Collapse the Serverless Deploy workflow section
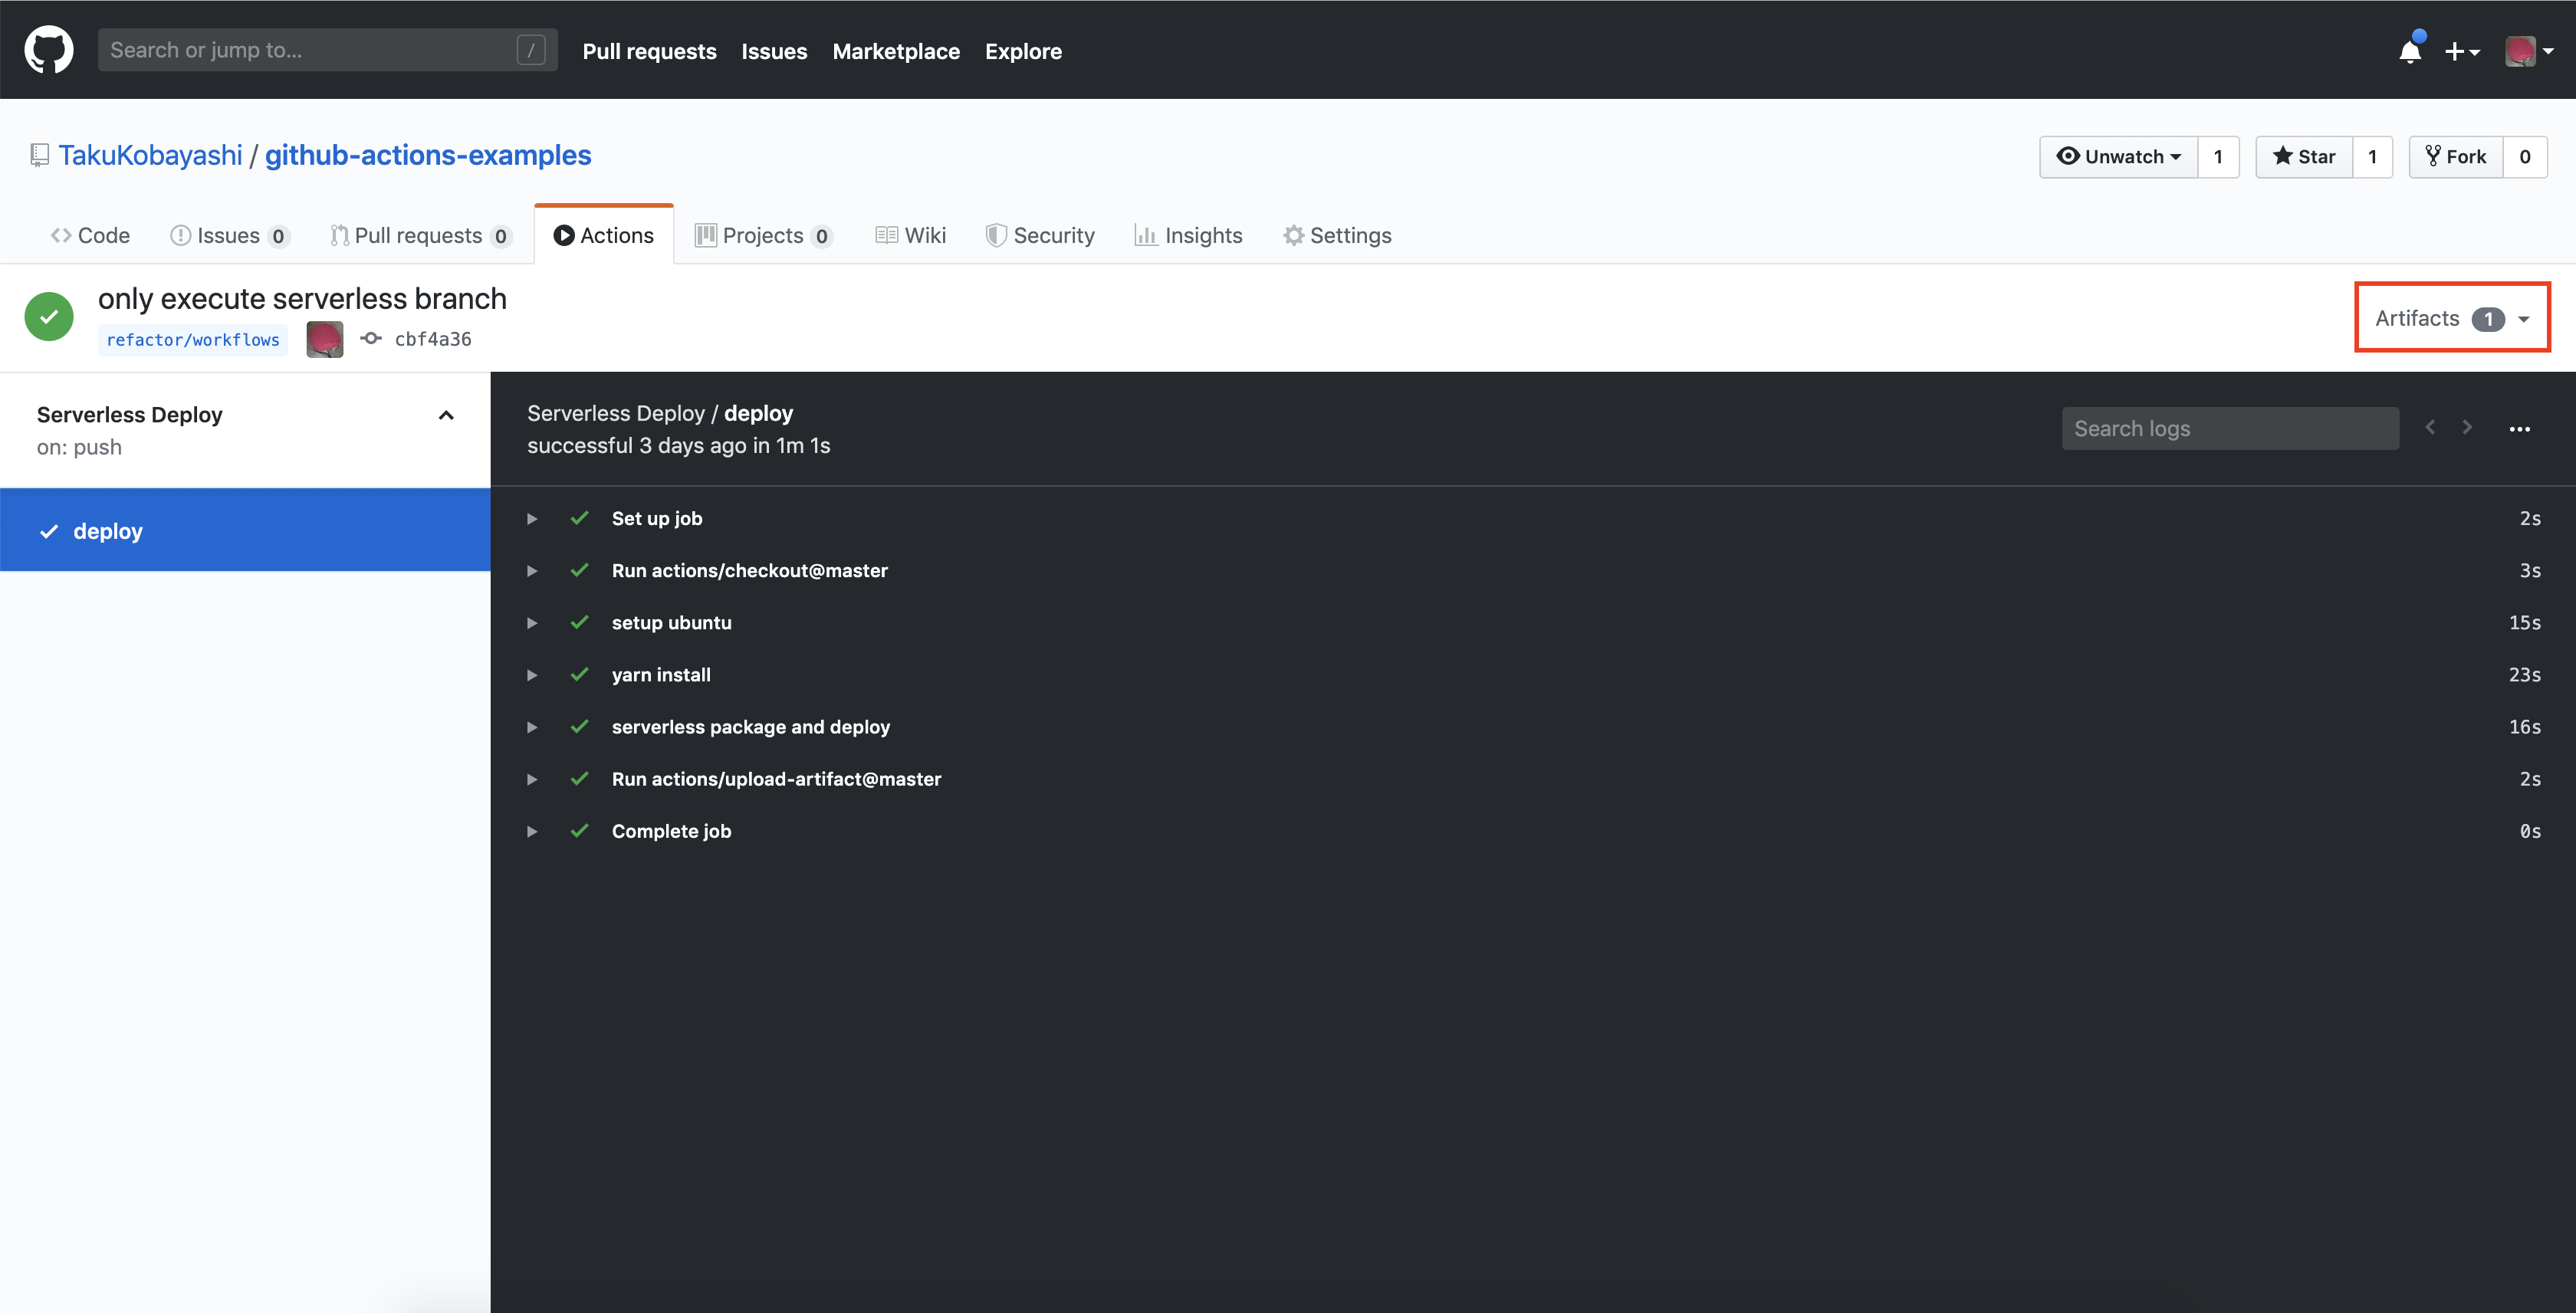Screen dimensions: 2576x1313 [x=446, y=415]
